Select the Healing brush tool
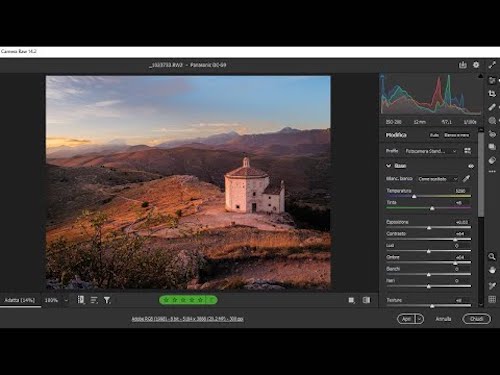The width and height of the screenshot is (500, 375). click(492, 107)
